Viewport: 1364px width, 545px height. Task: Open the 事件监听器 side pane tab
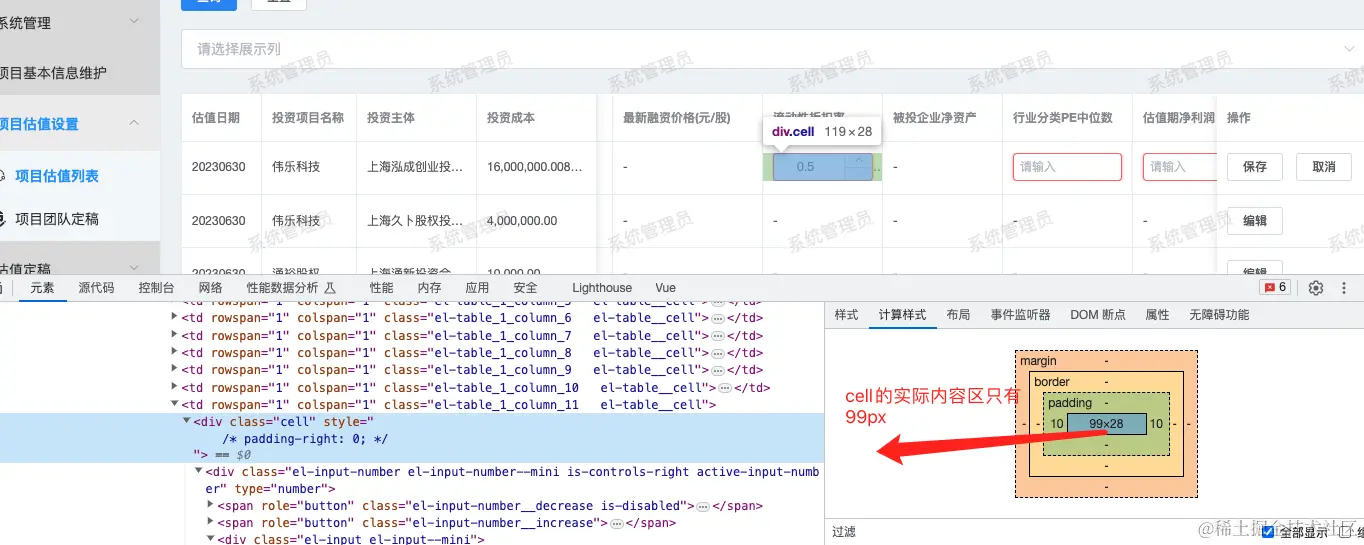1021,315
